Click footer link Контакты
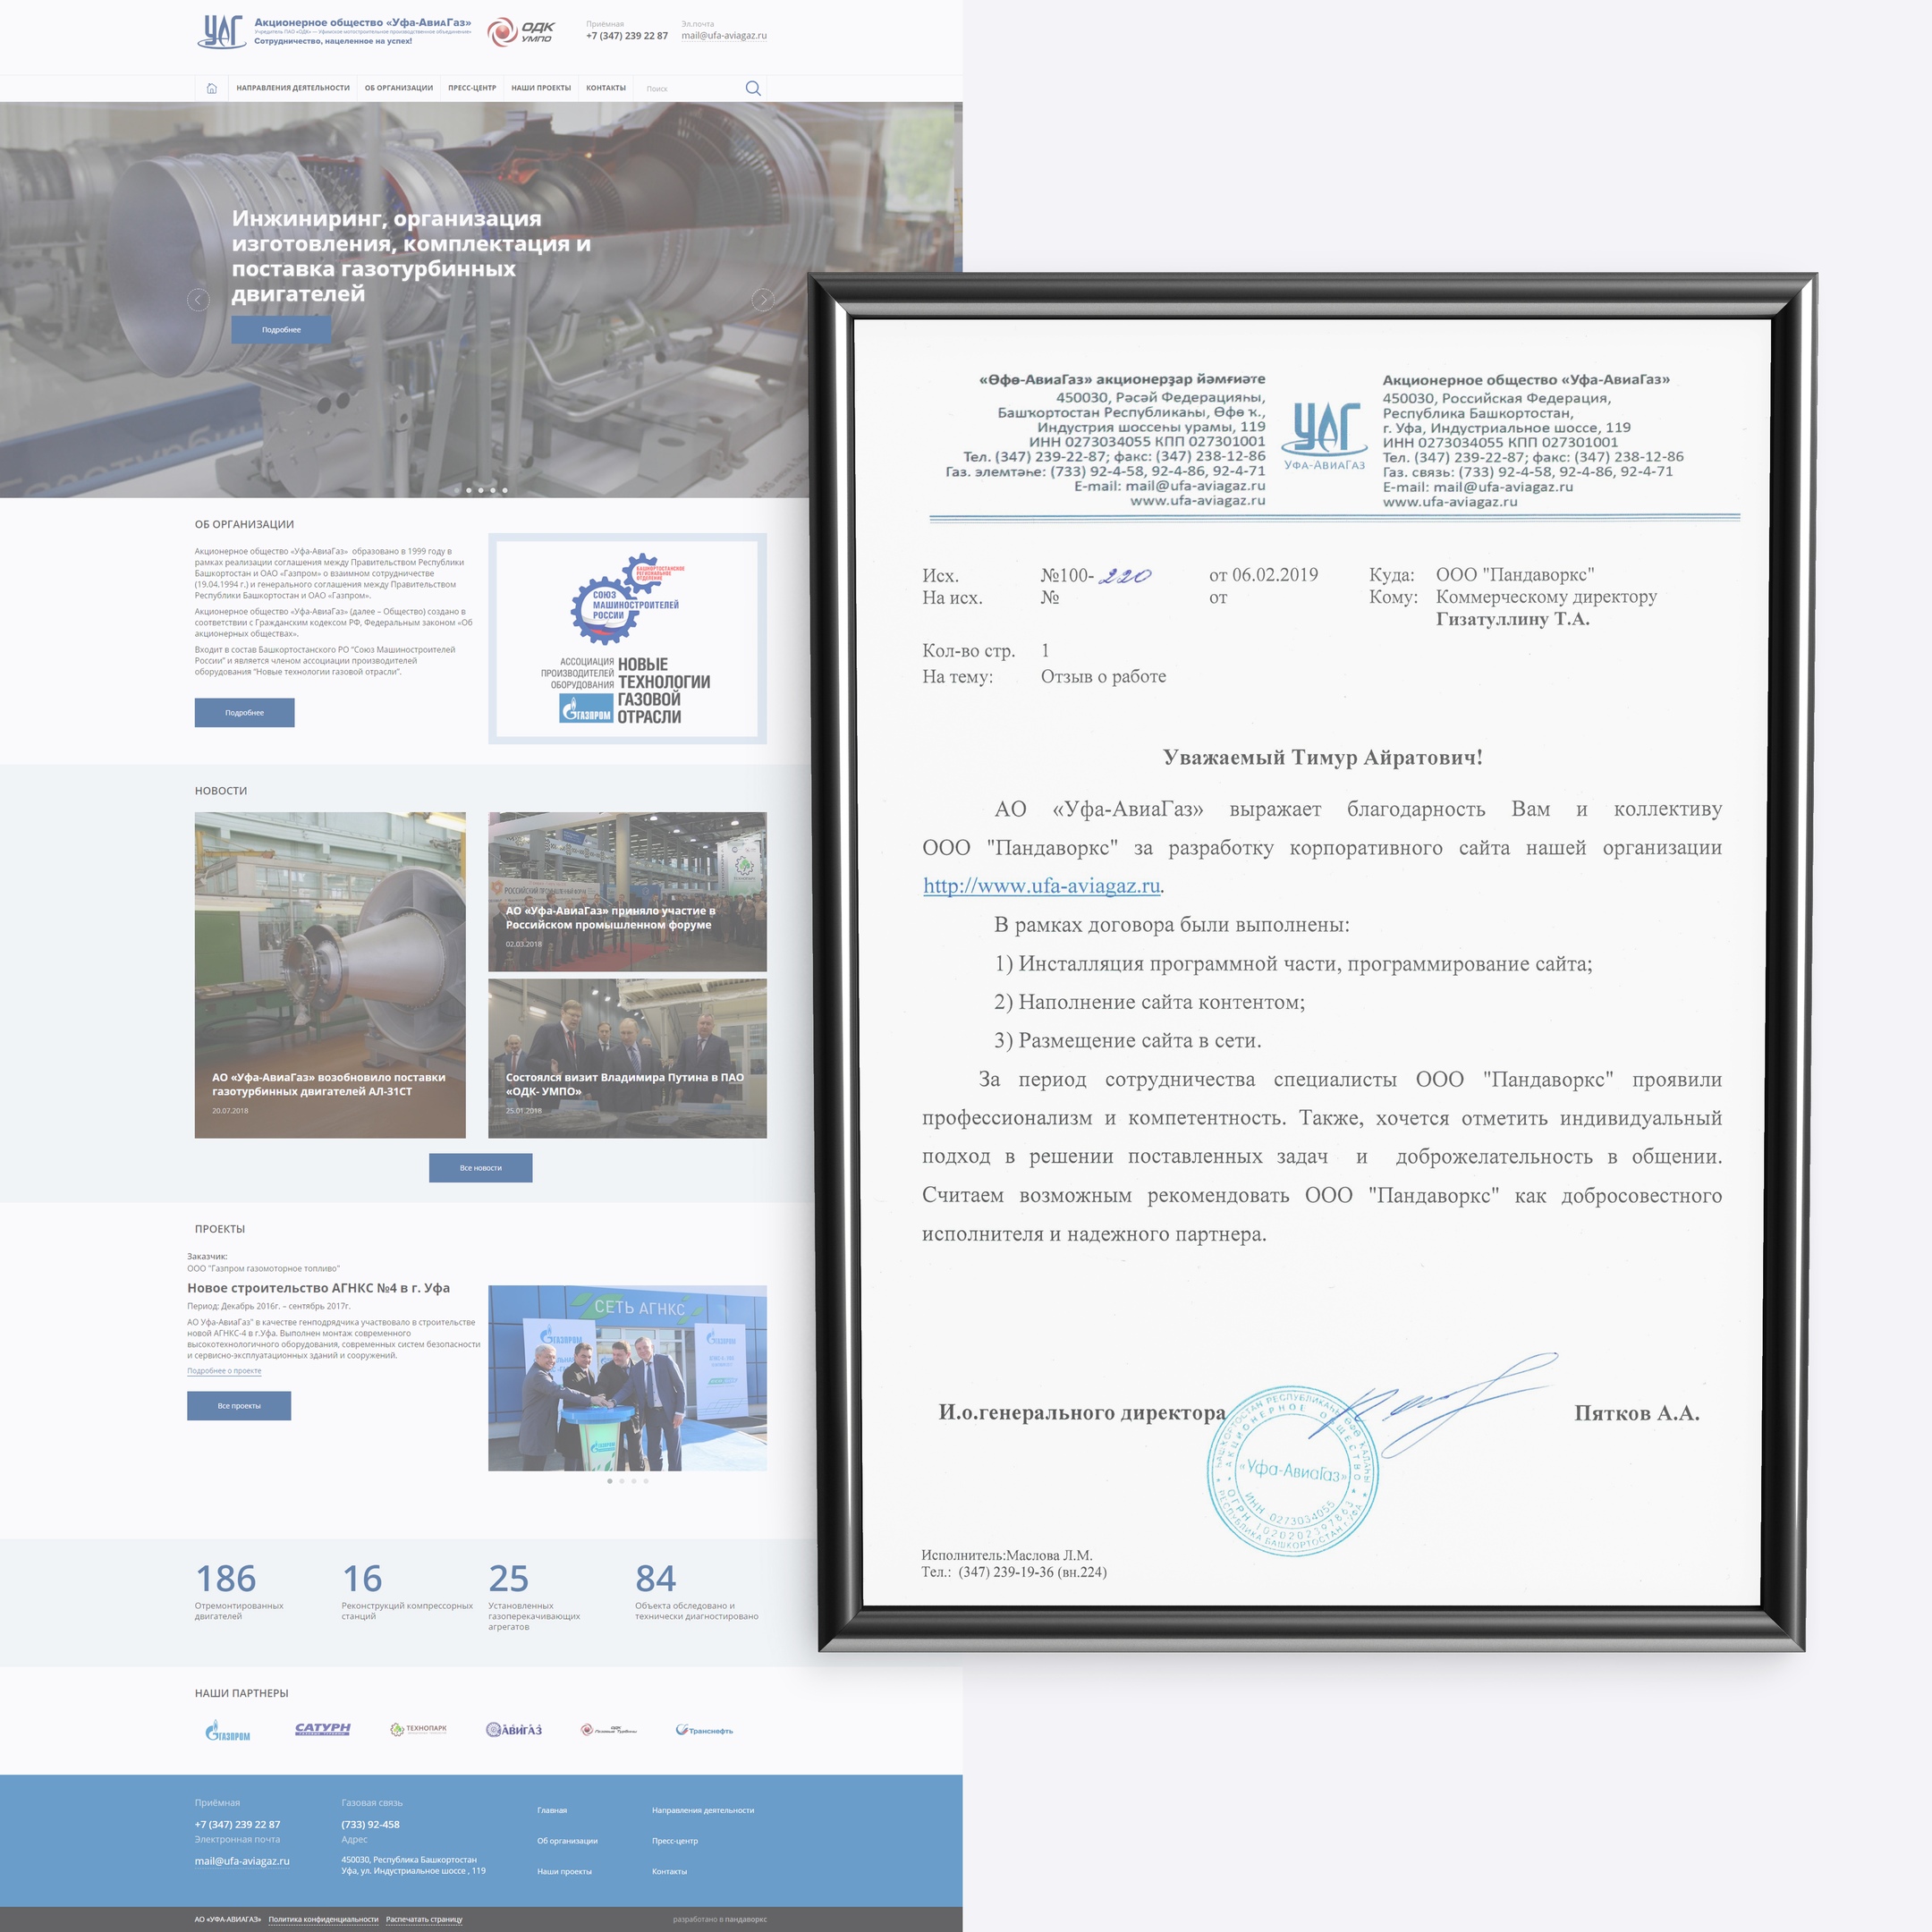The width and height of the screenshot is (1932, 1932). (669, 1871)
